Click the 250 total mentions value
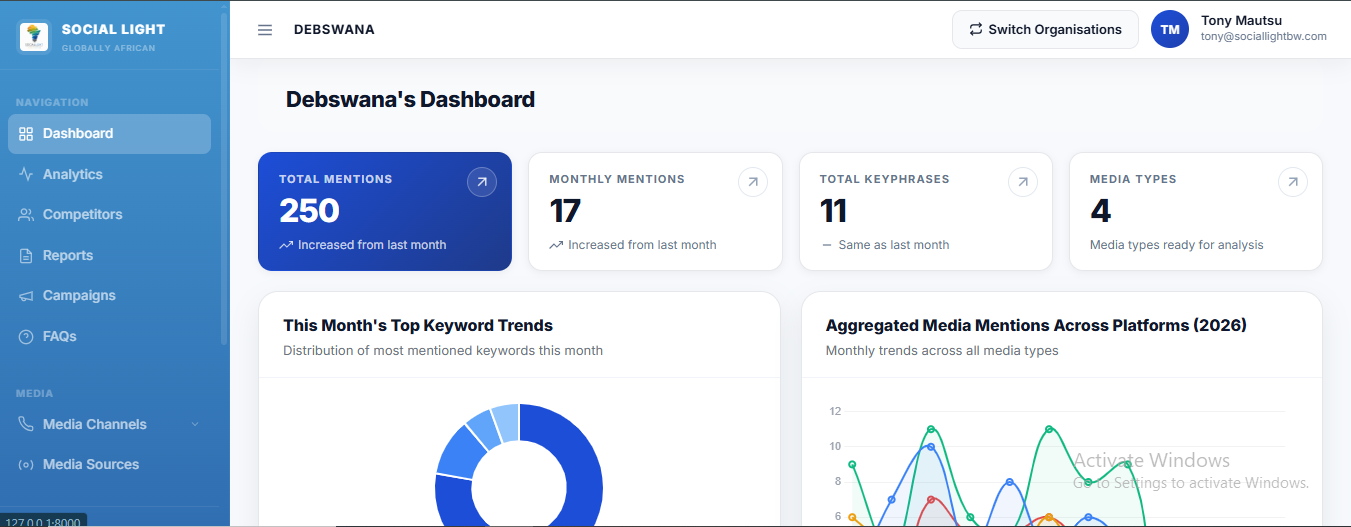 coord(309,211)
